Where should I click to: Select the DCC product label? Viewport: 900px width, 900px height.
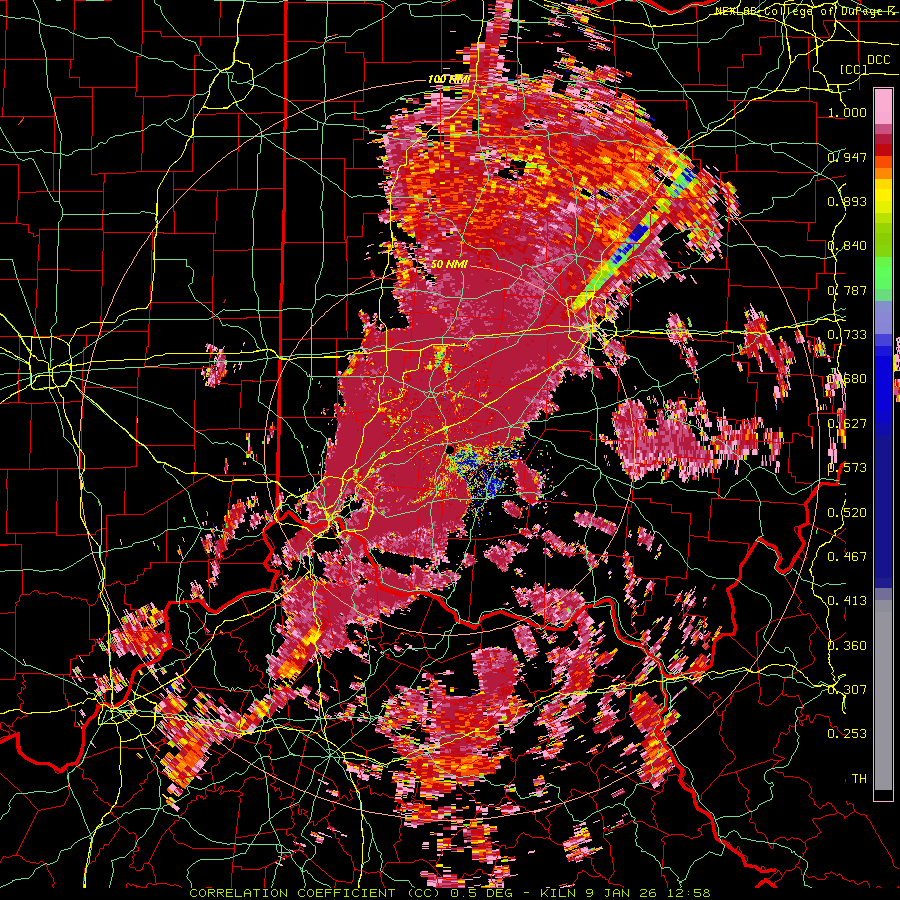tap(878, 60)
